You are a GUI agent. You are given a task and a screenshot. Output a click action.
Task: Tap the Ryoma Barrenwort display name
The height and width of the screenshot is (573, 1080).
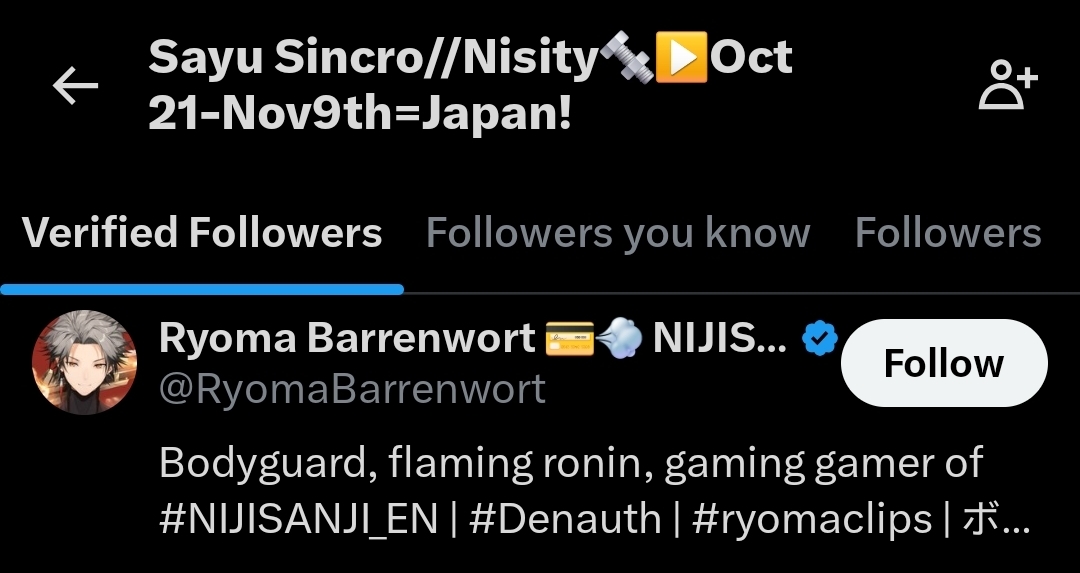[x=347, y=338]
